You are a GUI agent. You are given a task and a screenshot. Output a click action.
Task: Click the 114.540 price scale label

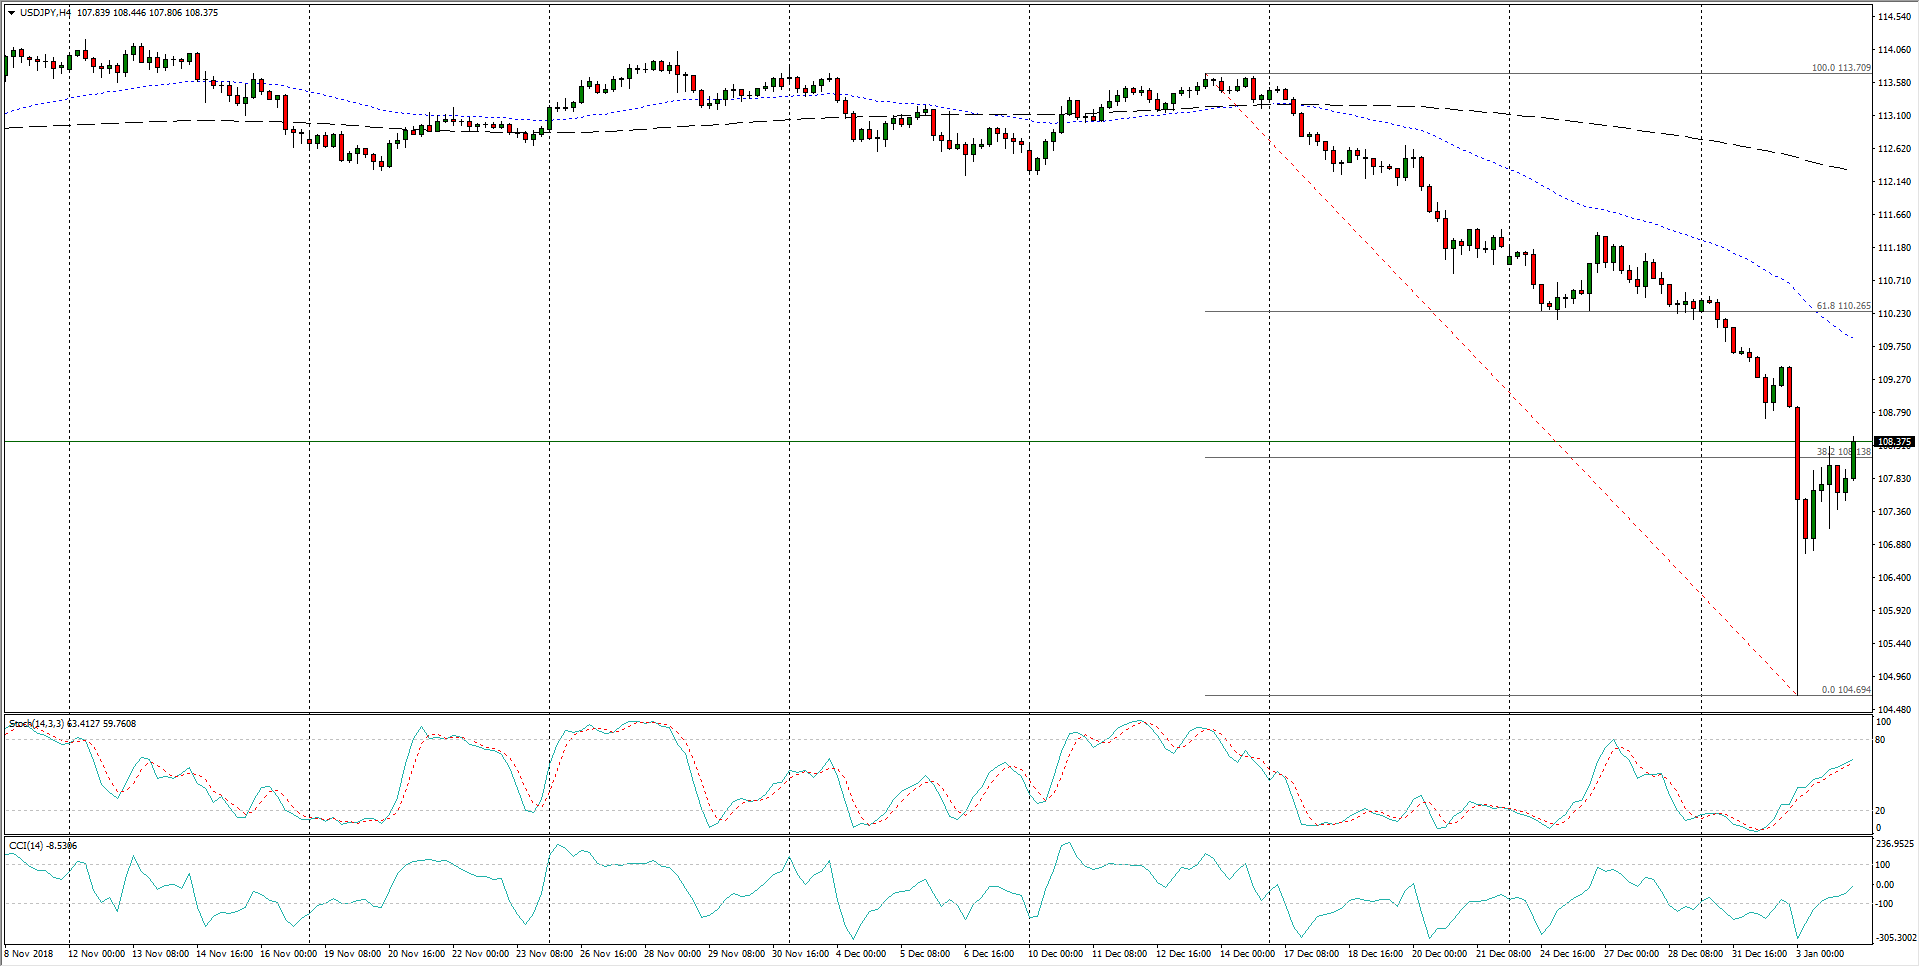pos(1894,17)
